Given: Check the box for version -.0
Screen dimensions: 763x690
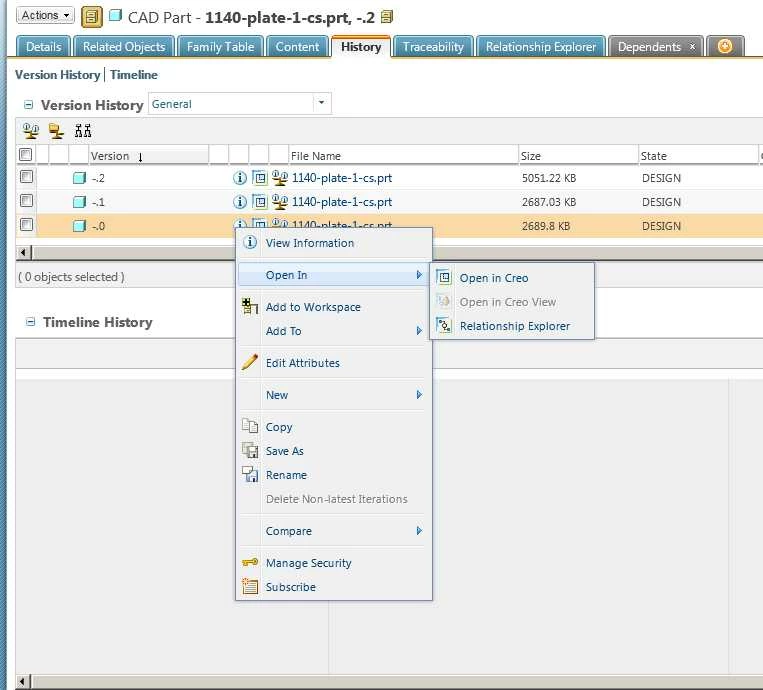Looking at the screenshot, I should (27, 224).
